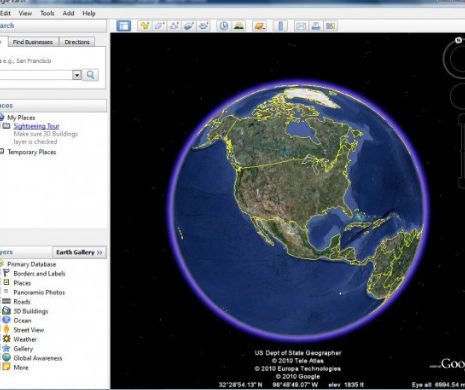465x390 pixels.
Task: Toggle the sidebar with the Hide Sidebar icon
Action: coord(124,26)
